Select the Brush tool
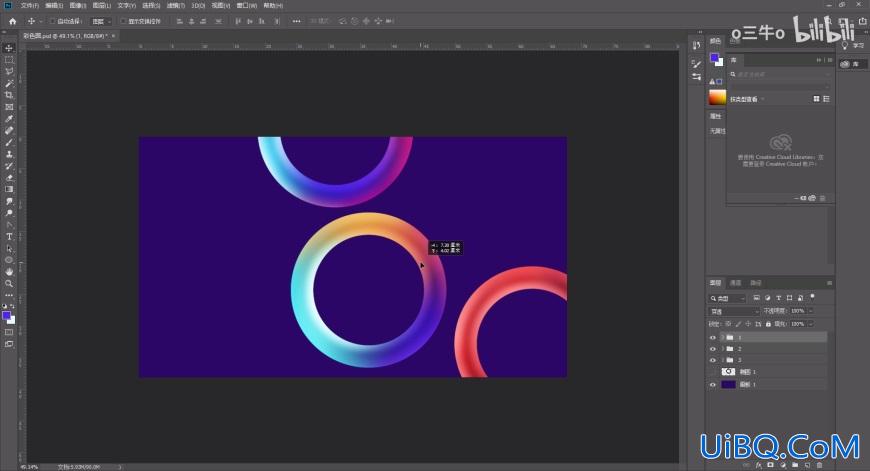This screenshot has width=870, height=471. [x=9, y=142]
